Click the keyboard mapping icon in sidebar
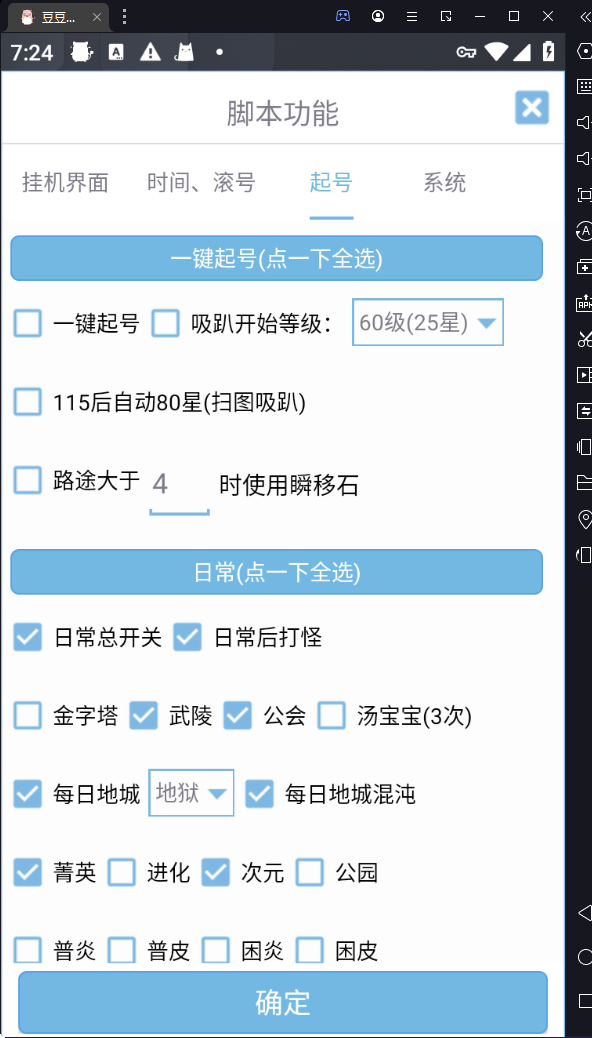 pos(584,86)
